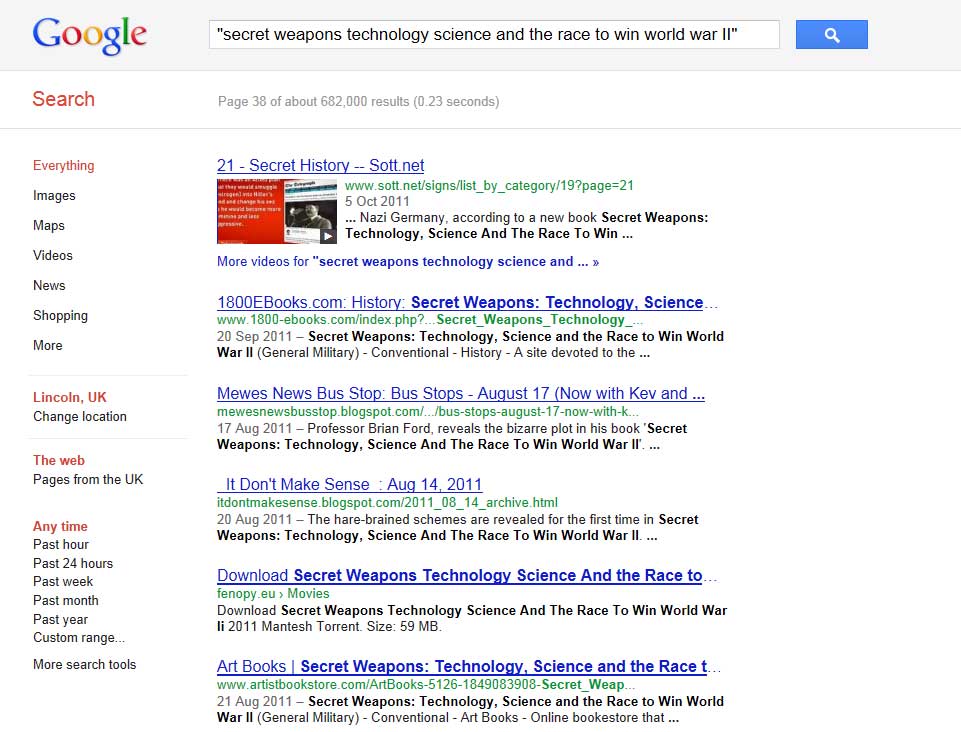
Task: Play the Sott.net video thumbnail
Action: coord(276,212)
